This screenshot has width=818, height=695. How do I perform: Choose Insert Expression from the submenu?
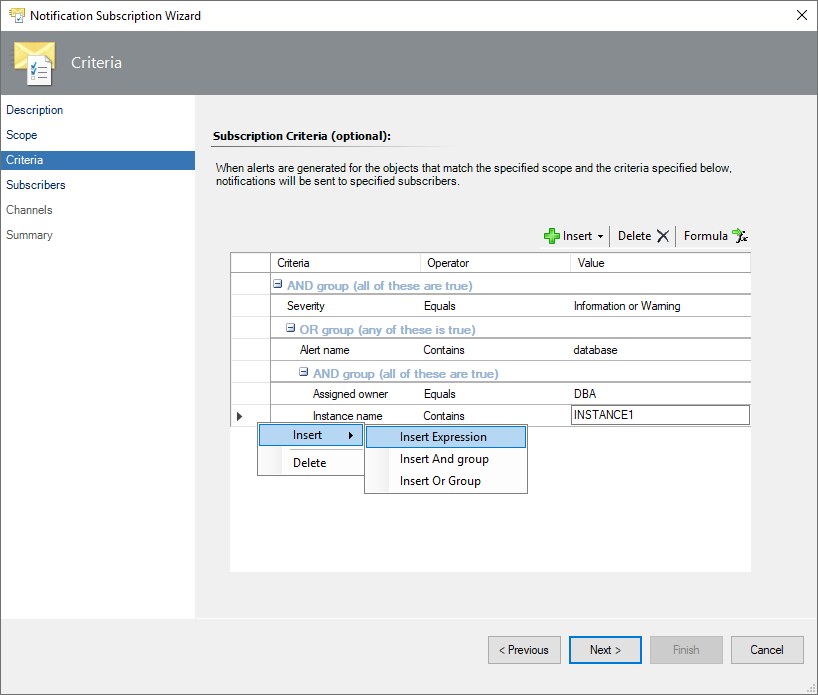443,436
